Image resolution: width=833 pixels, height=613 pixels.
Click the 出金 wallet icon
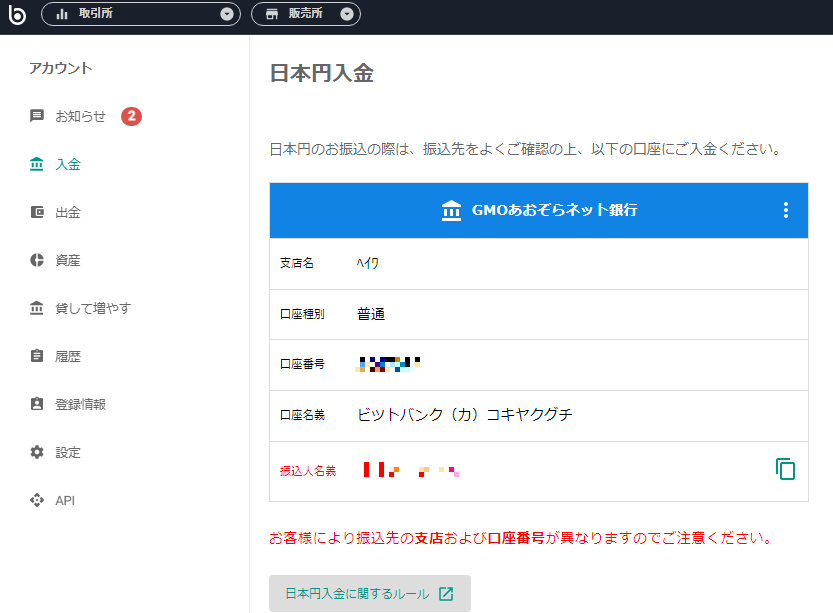[x=37, y=212]
